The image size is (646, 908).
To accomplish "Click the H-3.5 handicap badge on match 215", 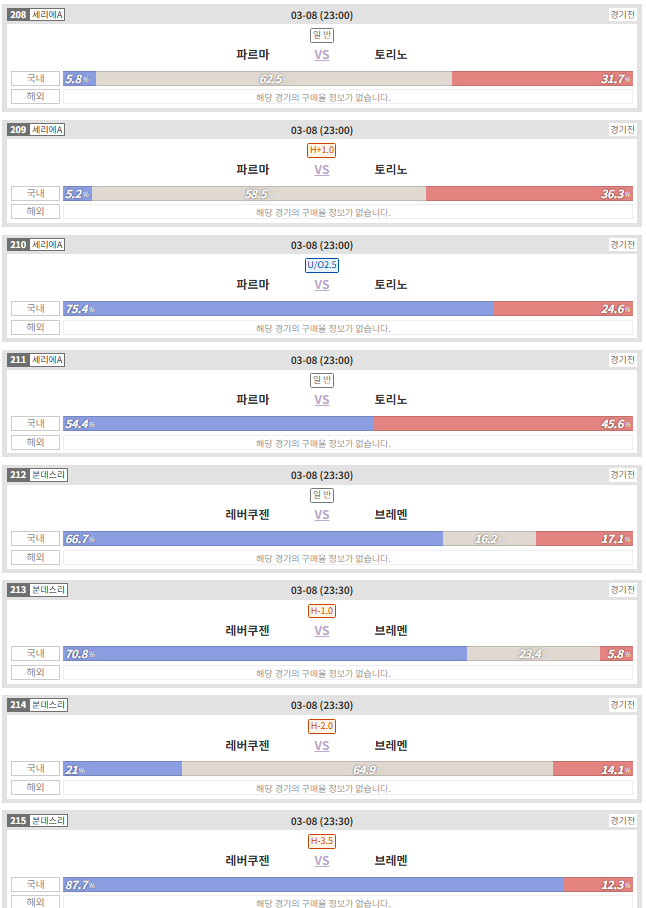I will click(x=322, y=841).
